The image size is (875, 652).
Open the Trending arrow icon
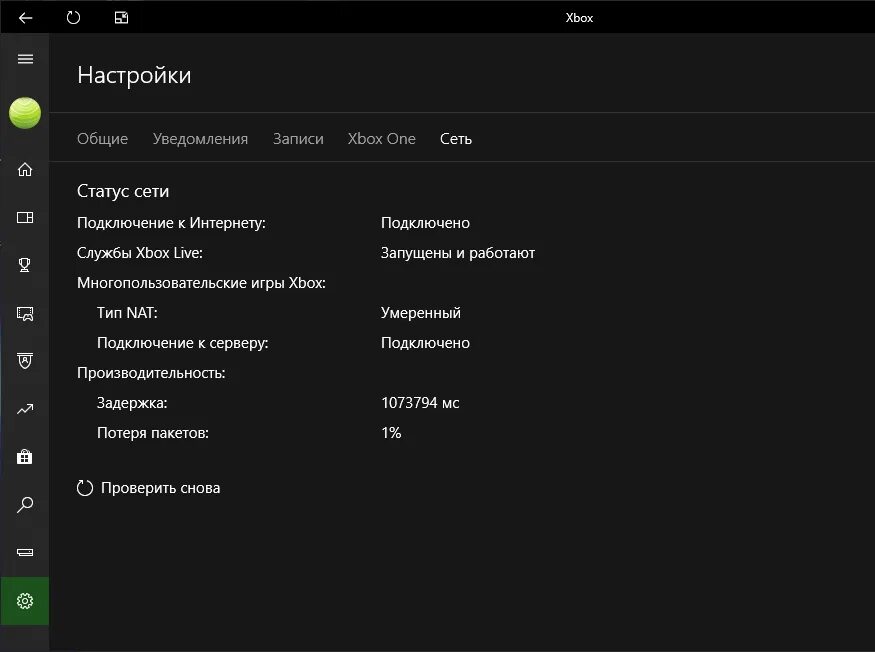tap(25, 409)
